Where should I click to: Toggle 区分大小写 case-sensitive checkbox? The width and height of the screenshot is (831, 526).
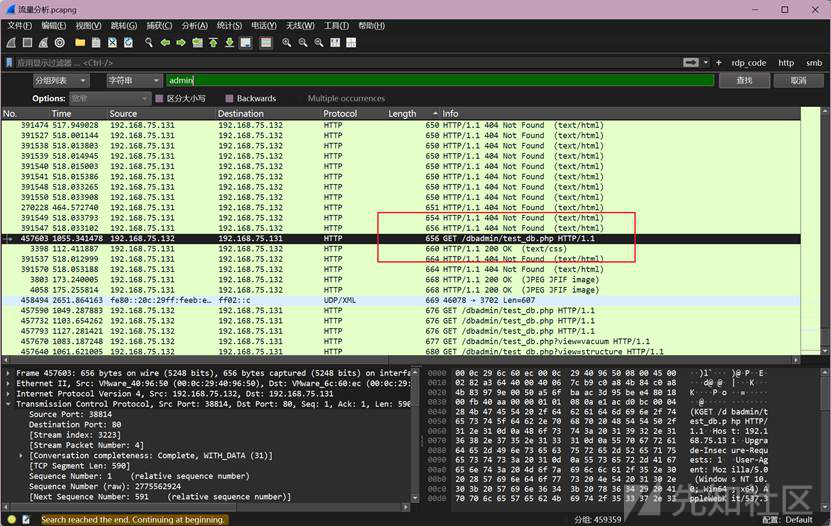click(159, 99)
